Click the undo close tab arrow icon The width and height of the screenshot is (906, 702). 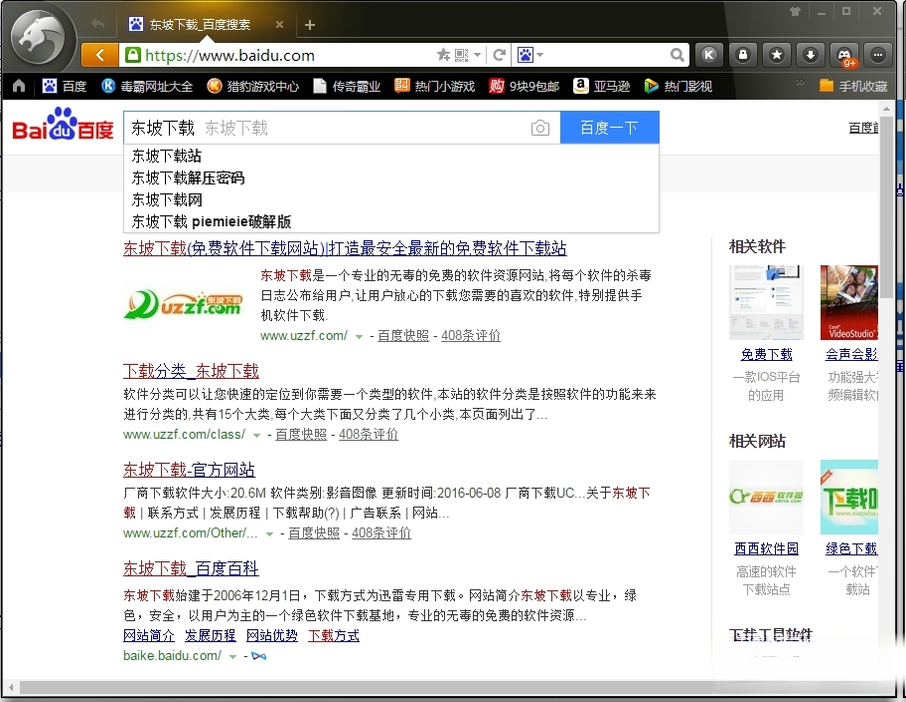tap(98, 24)
